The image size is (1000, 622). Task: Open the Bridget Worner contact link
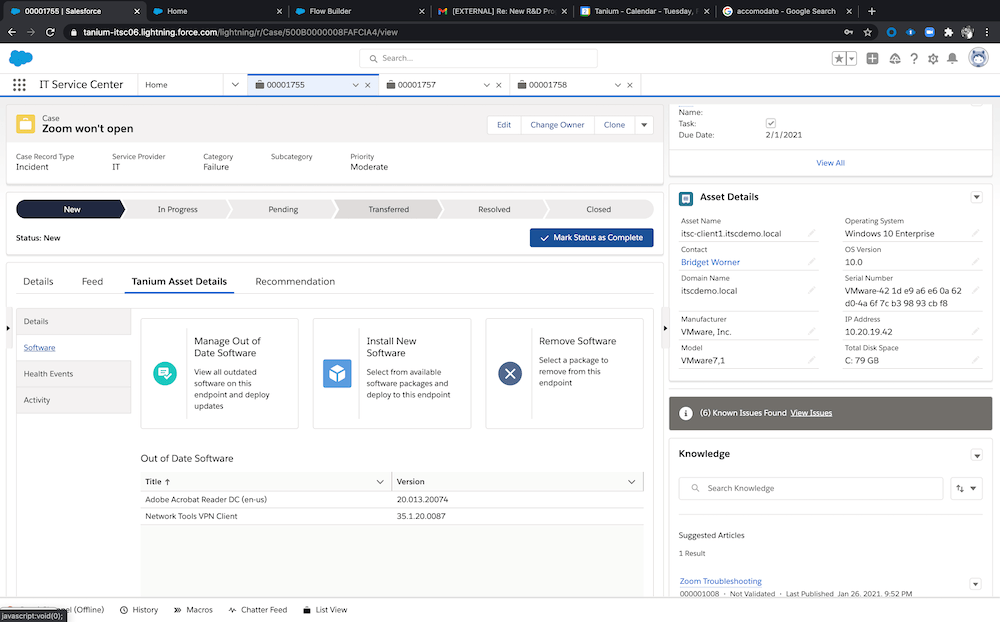(x=710, y=262)
